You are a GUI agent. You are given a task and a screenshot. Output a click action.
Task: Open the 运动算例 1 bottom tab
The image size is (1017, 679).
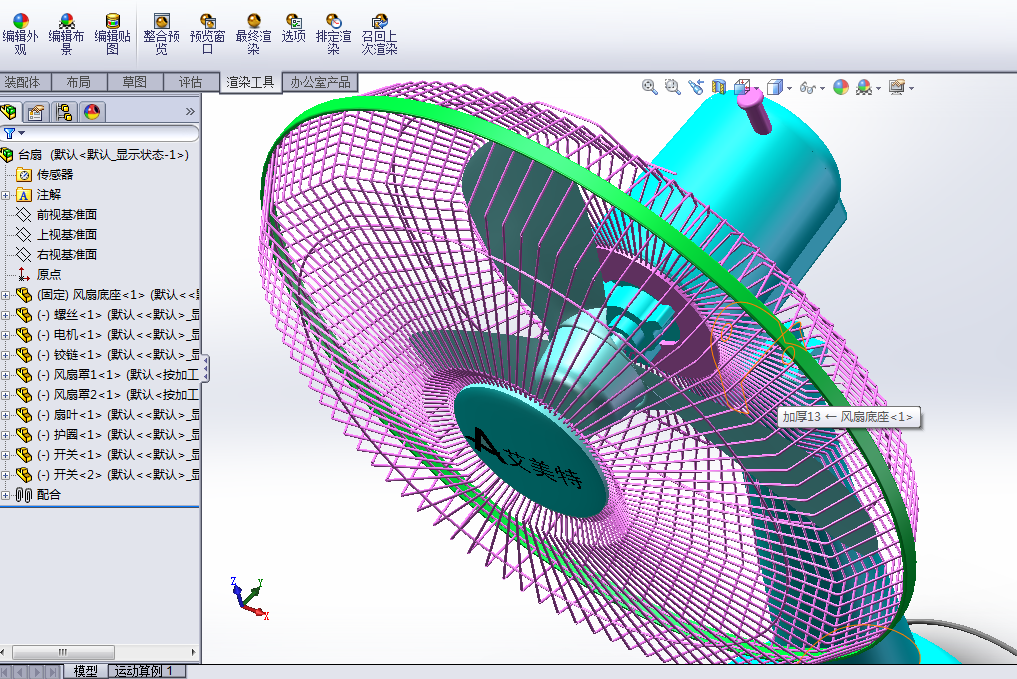click(x=145, y=671)
